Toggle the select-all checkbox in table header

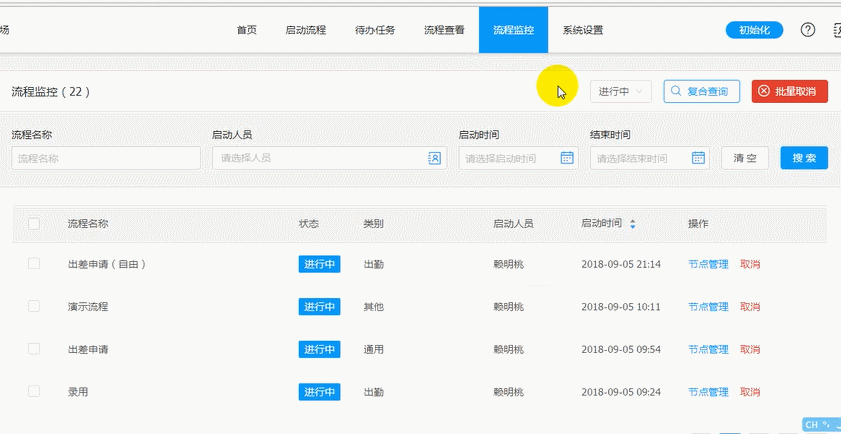34,224
